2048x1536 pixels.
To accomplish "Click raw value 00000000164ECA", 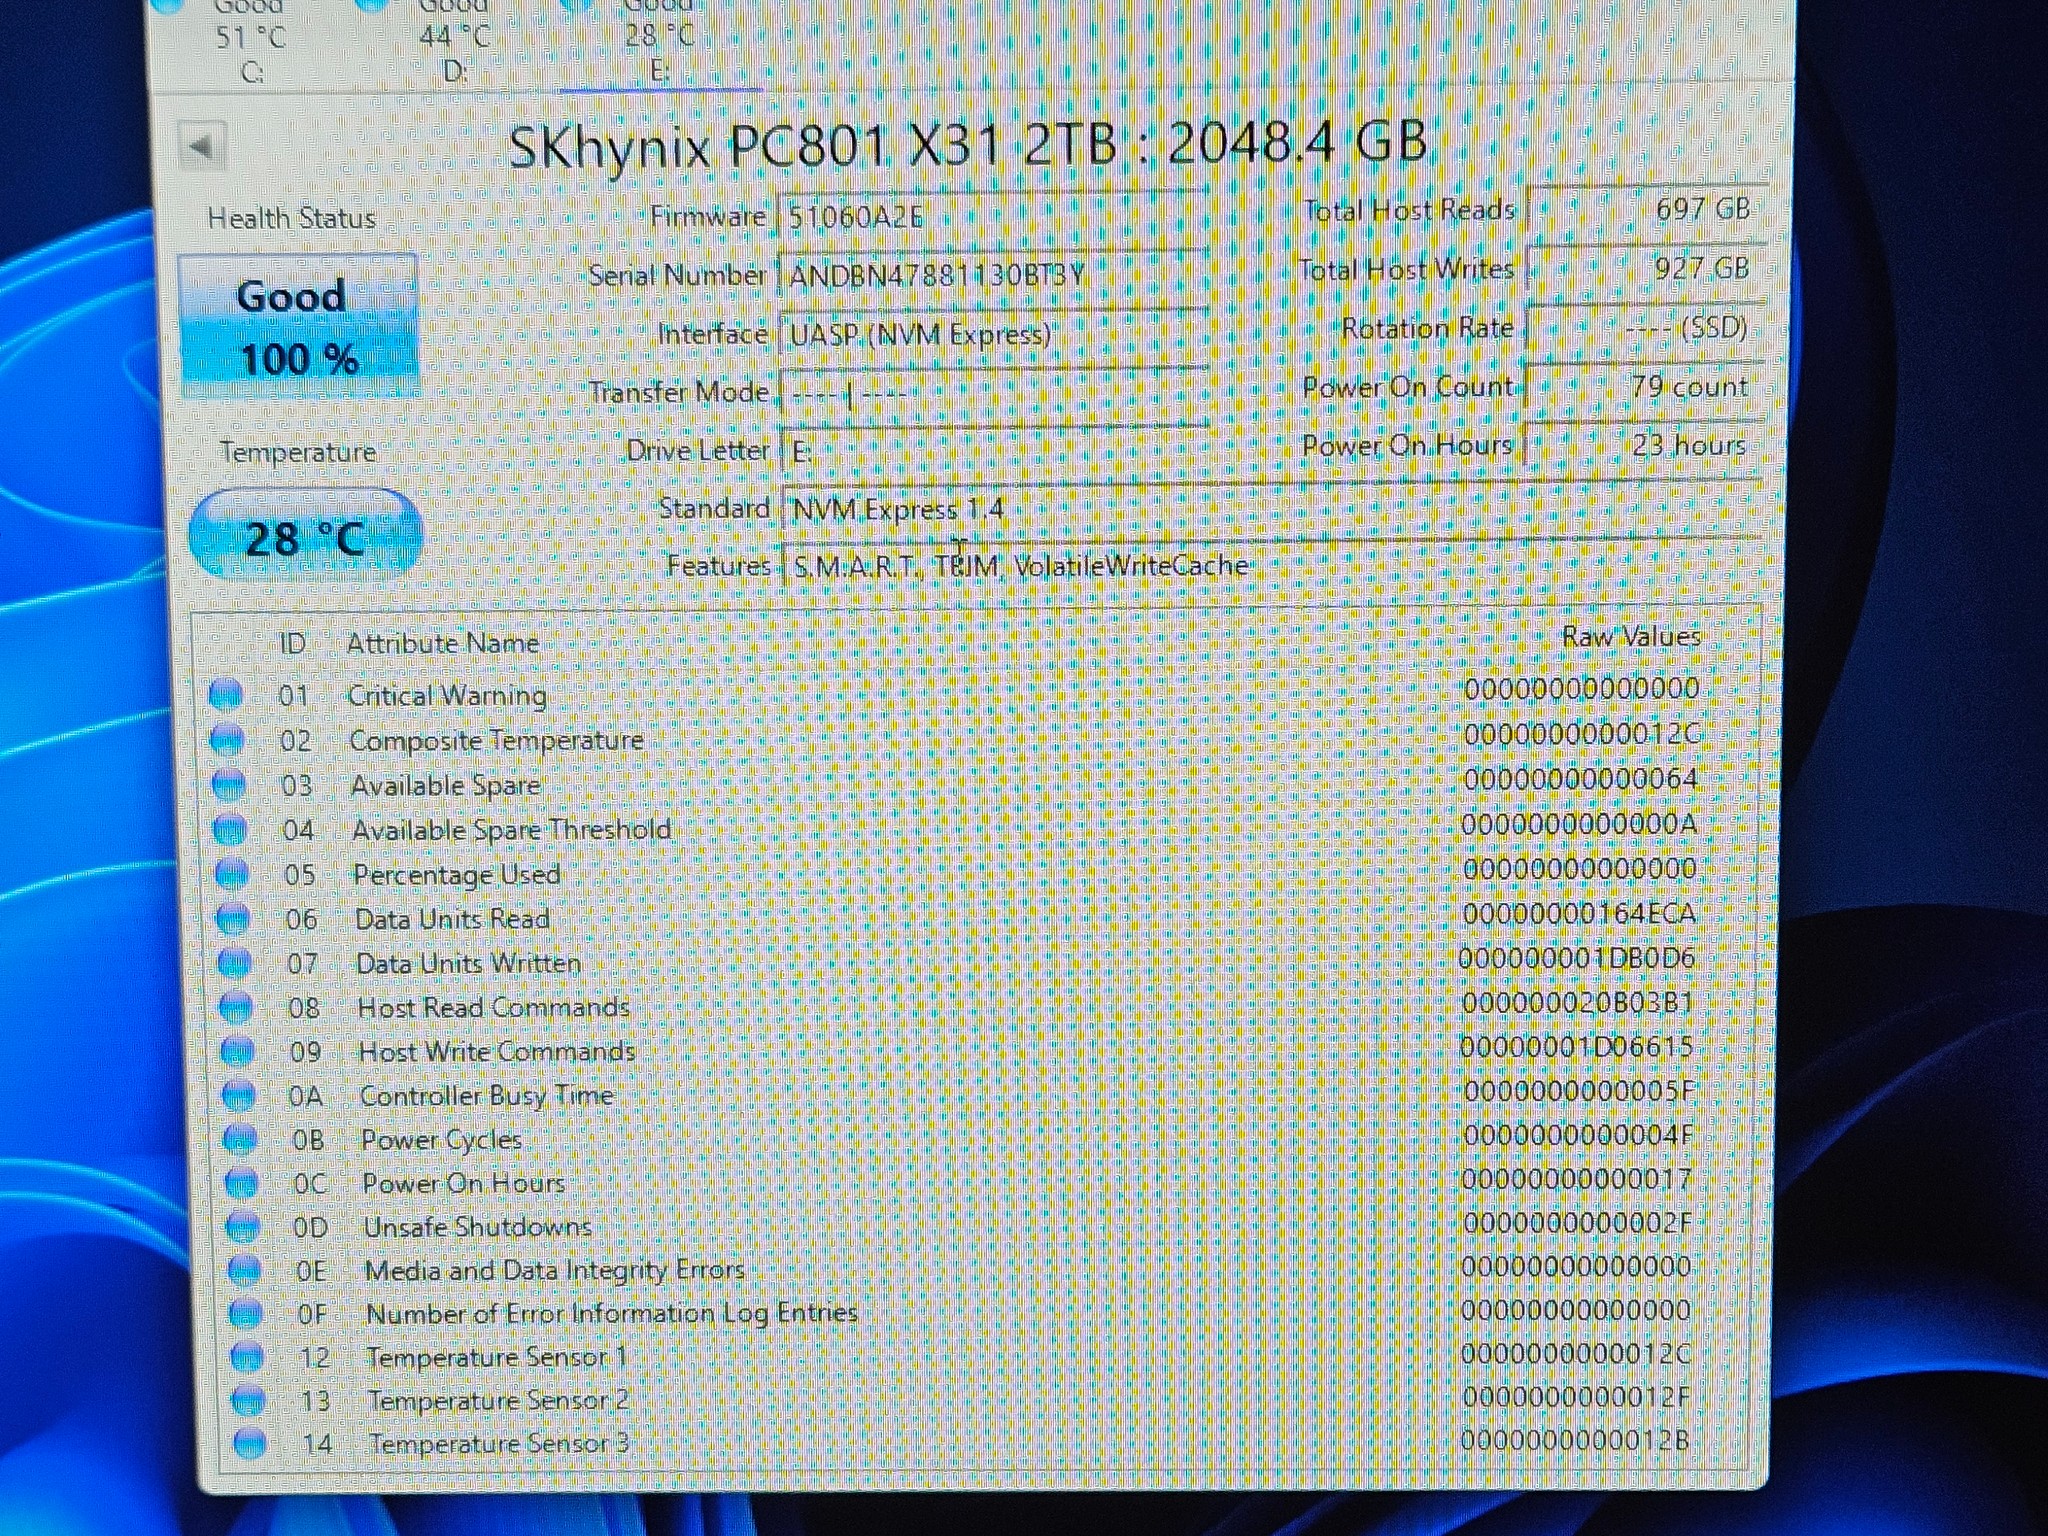I will (1579, 914).
